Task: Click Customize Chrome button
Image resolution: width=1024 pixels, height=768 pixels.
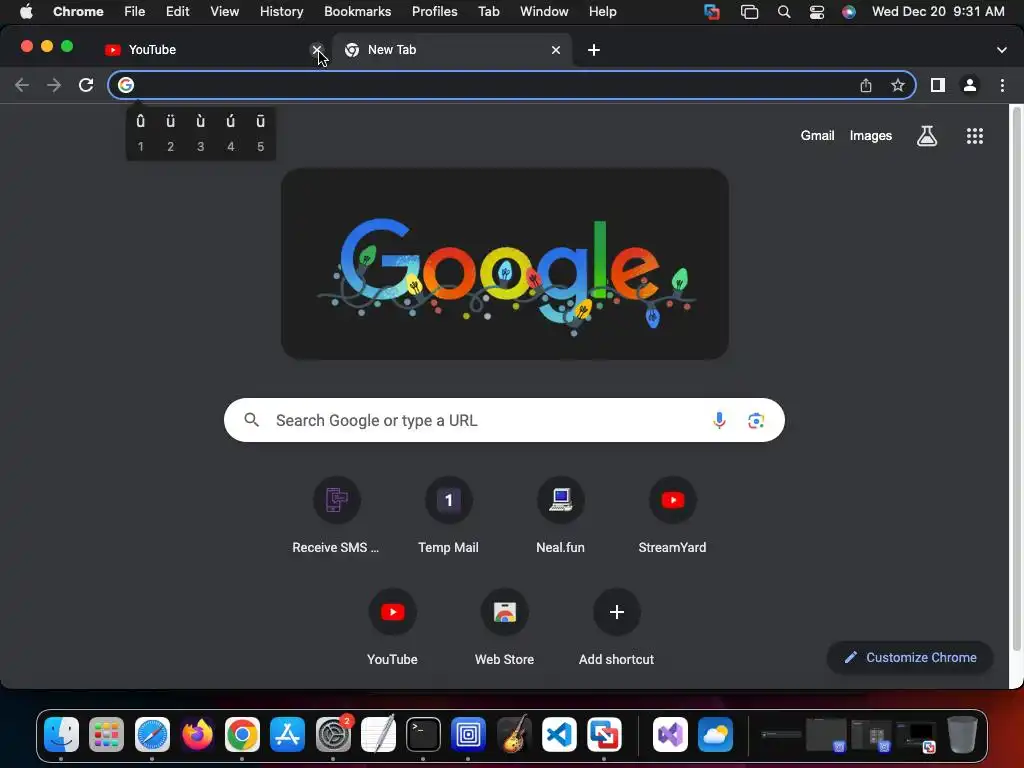Action: (910, 658)
